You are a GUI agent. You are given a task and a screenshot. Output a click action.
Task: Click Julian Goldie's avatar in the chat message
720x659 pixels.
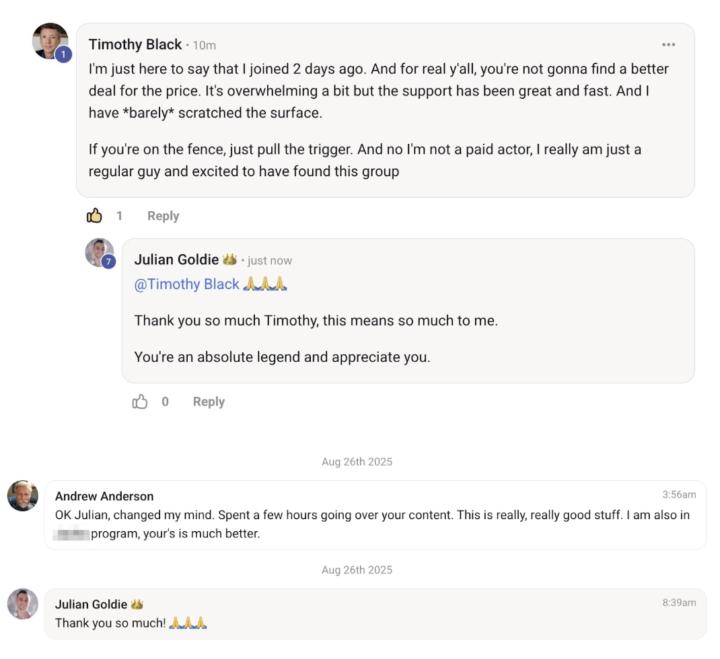22,603
